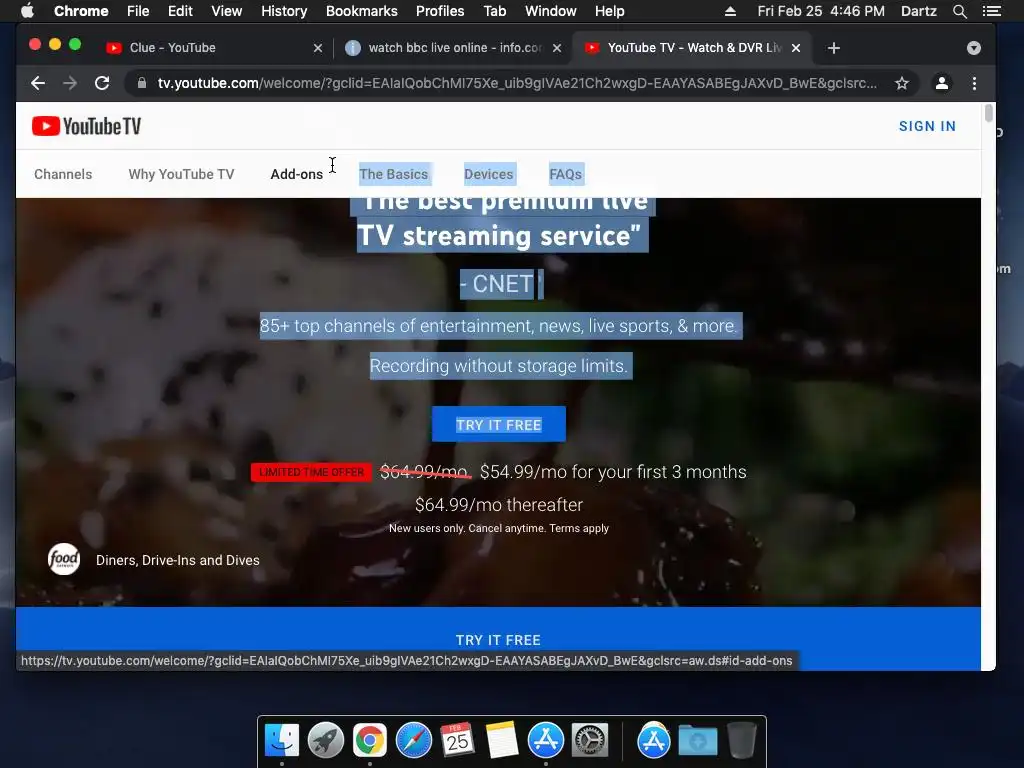The height and width of the screenshot is (768, 1024).
Task: Open the Tab menu
Action: point(494,11)
